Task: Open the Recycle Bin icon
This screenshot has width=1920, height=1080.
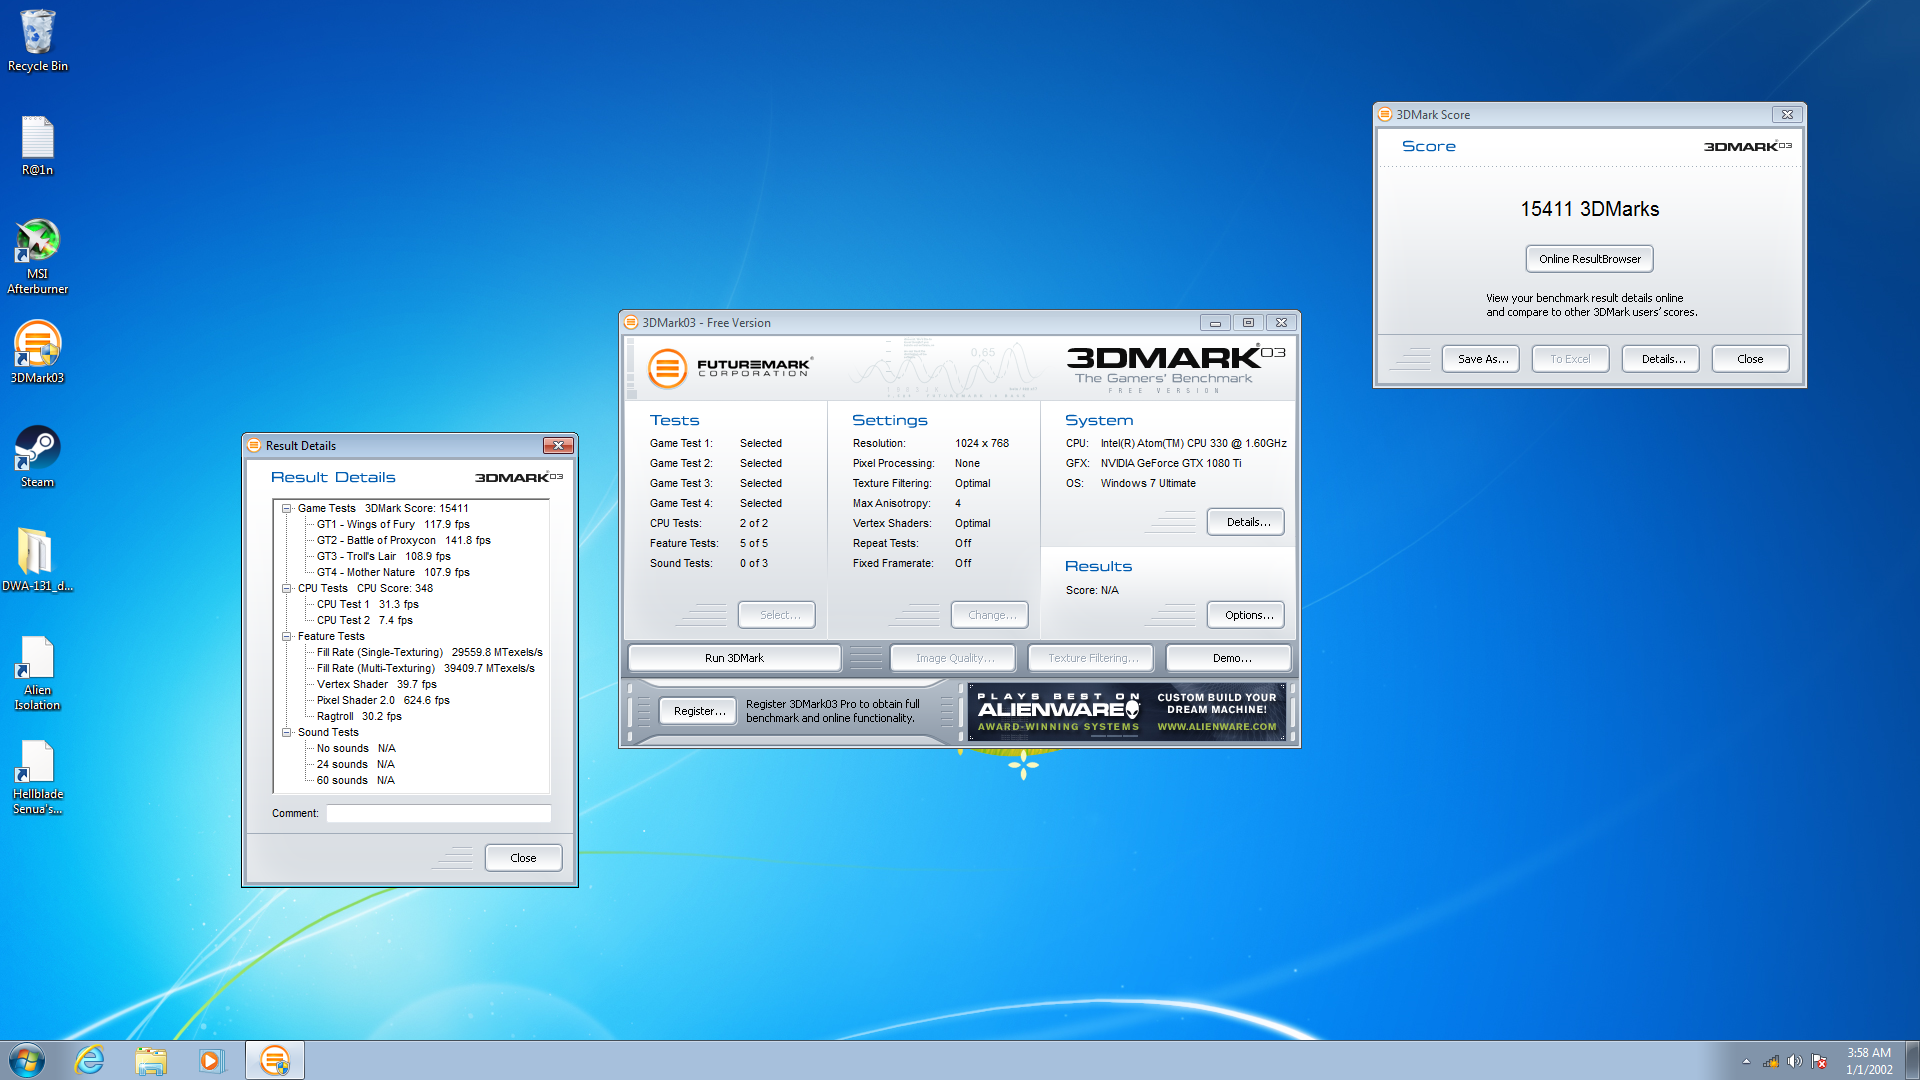Action: tap(37, 34)
